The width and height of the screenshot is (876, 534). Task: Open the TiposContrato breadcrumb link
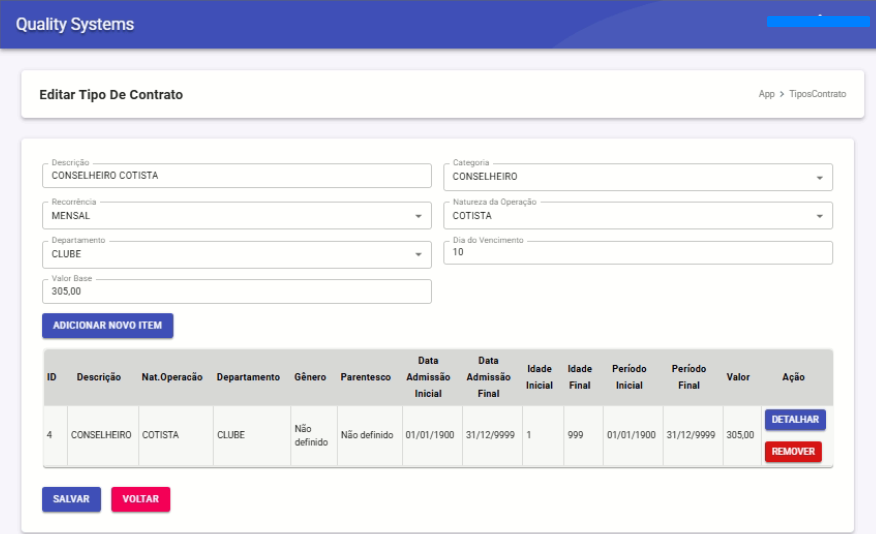[817, 94]
